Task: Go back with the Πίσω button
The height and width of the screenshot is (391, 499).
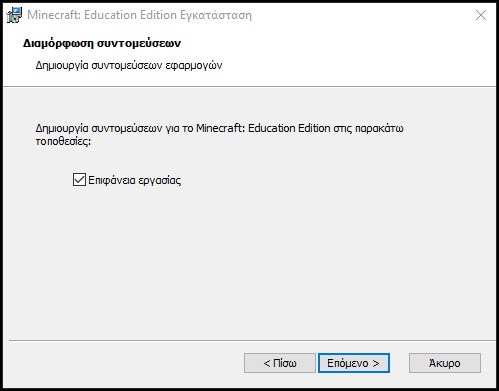Action: (280, 363)
